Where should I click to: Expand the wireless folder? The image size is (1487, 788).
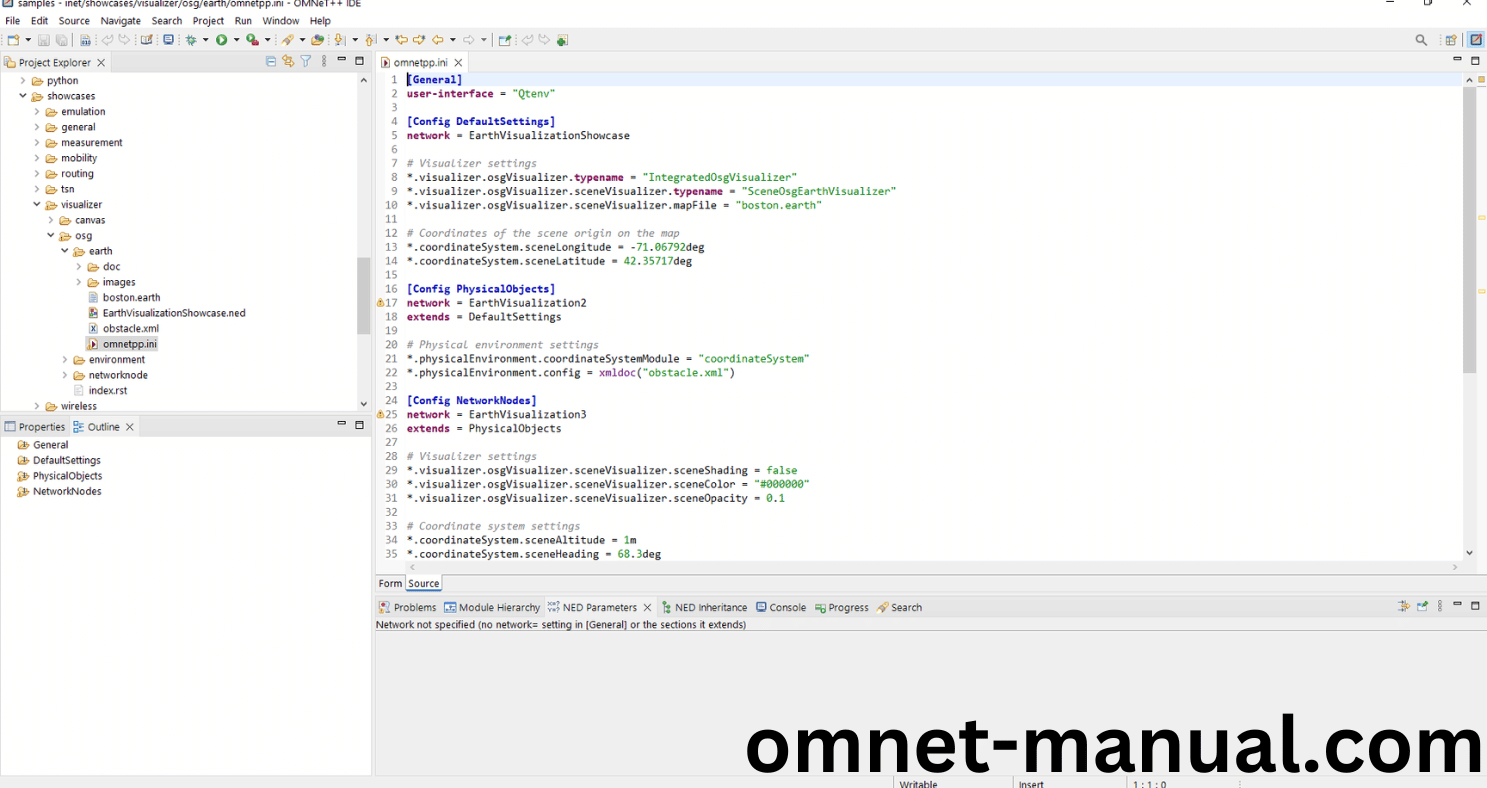tap(37, 406)
